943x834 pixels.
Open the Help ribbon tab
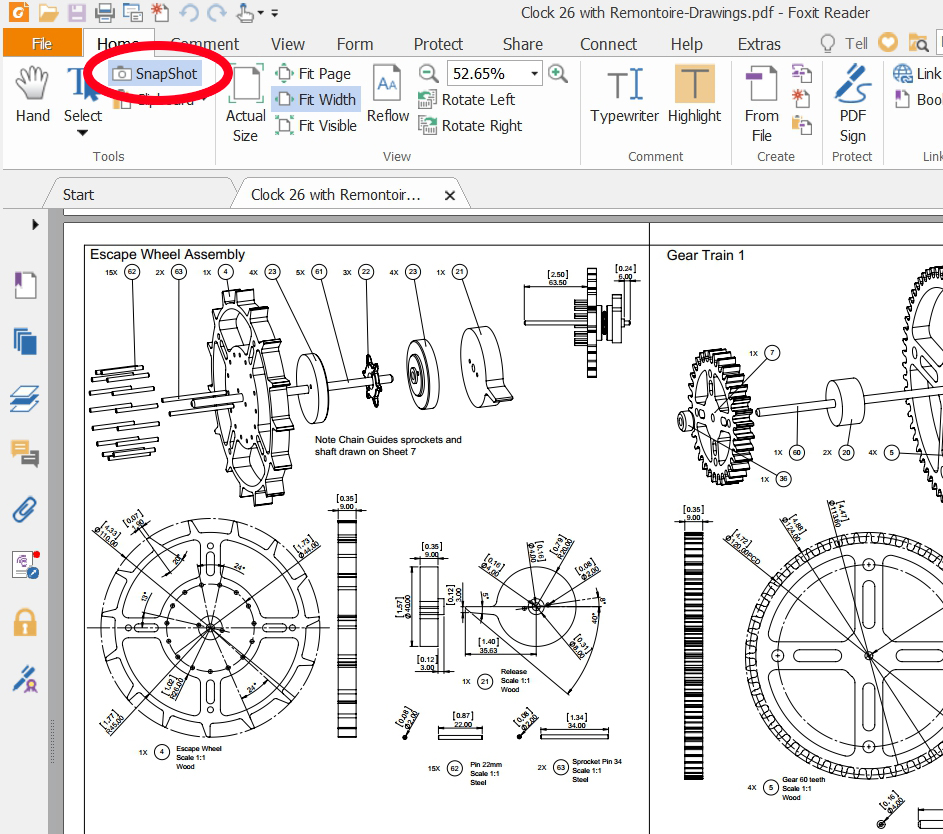(686, 44)
